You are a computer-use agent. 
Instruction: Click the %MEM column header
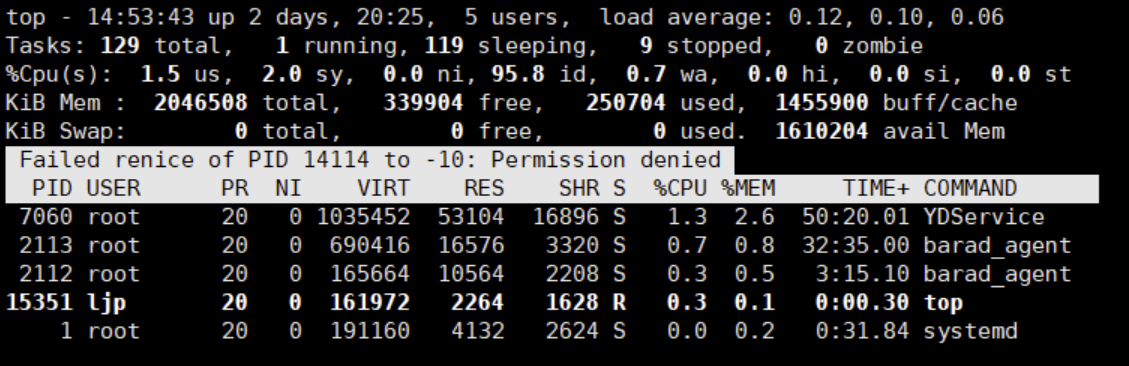pos(748,189)
